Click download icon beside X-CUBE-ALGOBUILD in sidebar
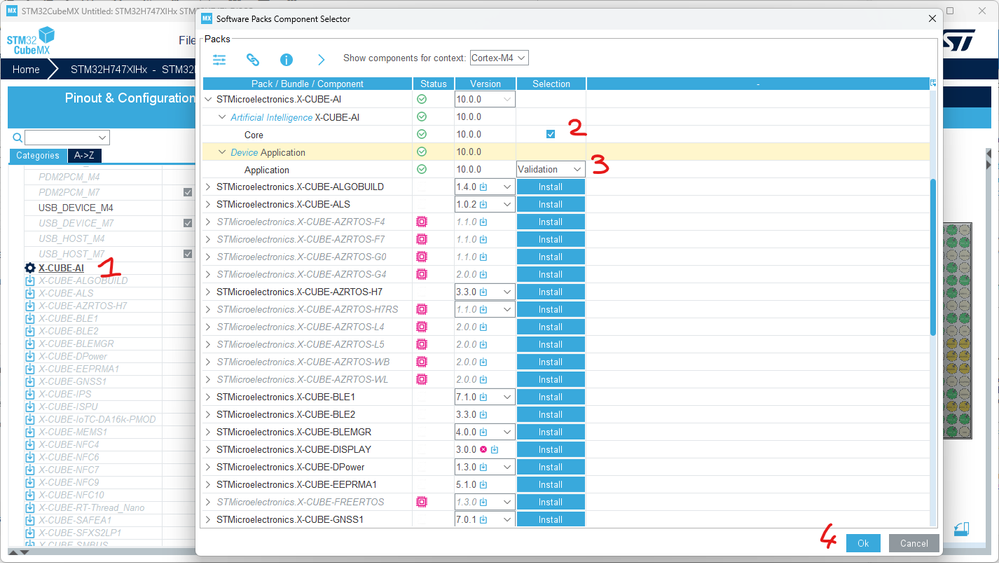The height and width of the screenshot is (563, 999). [30, 281]
